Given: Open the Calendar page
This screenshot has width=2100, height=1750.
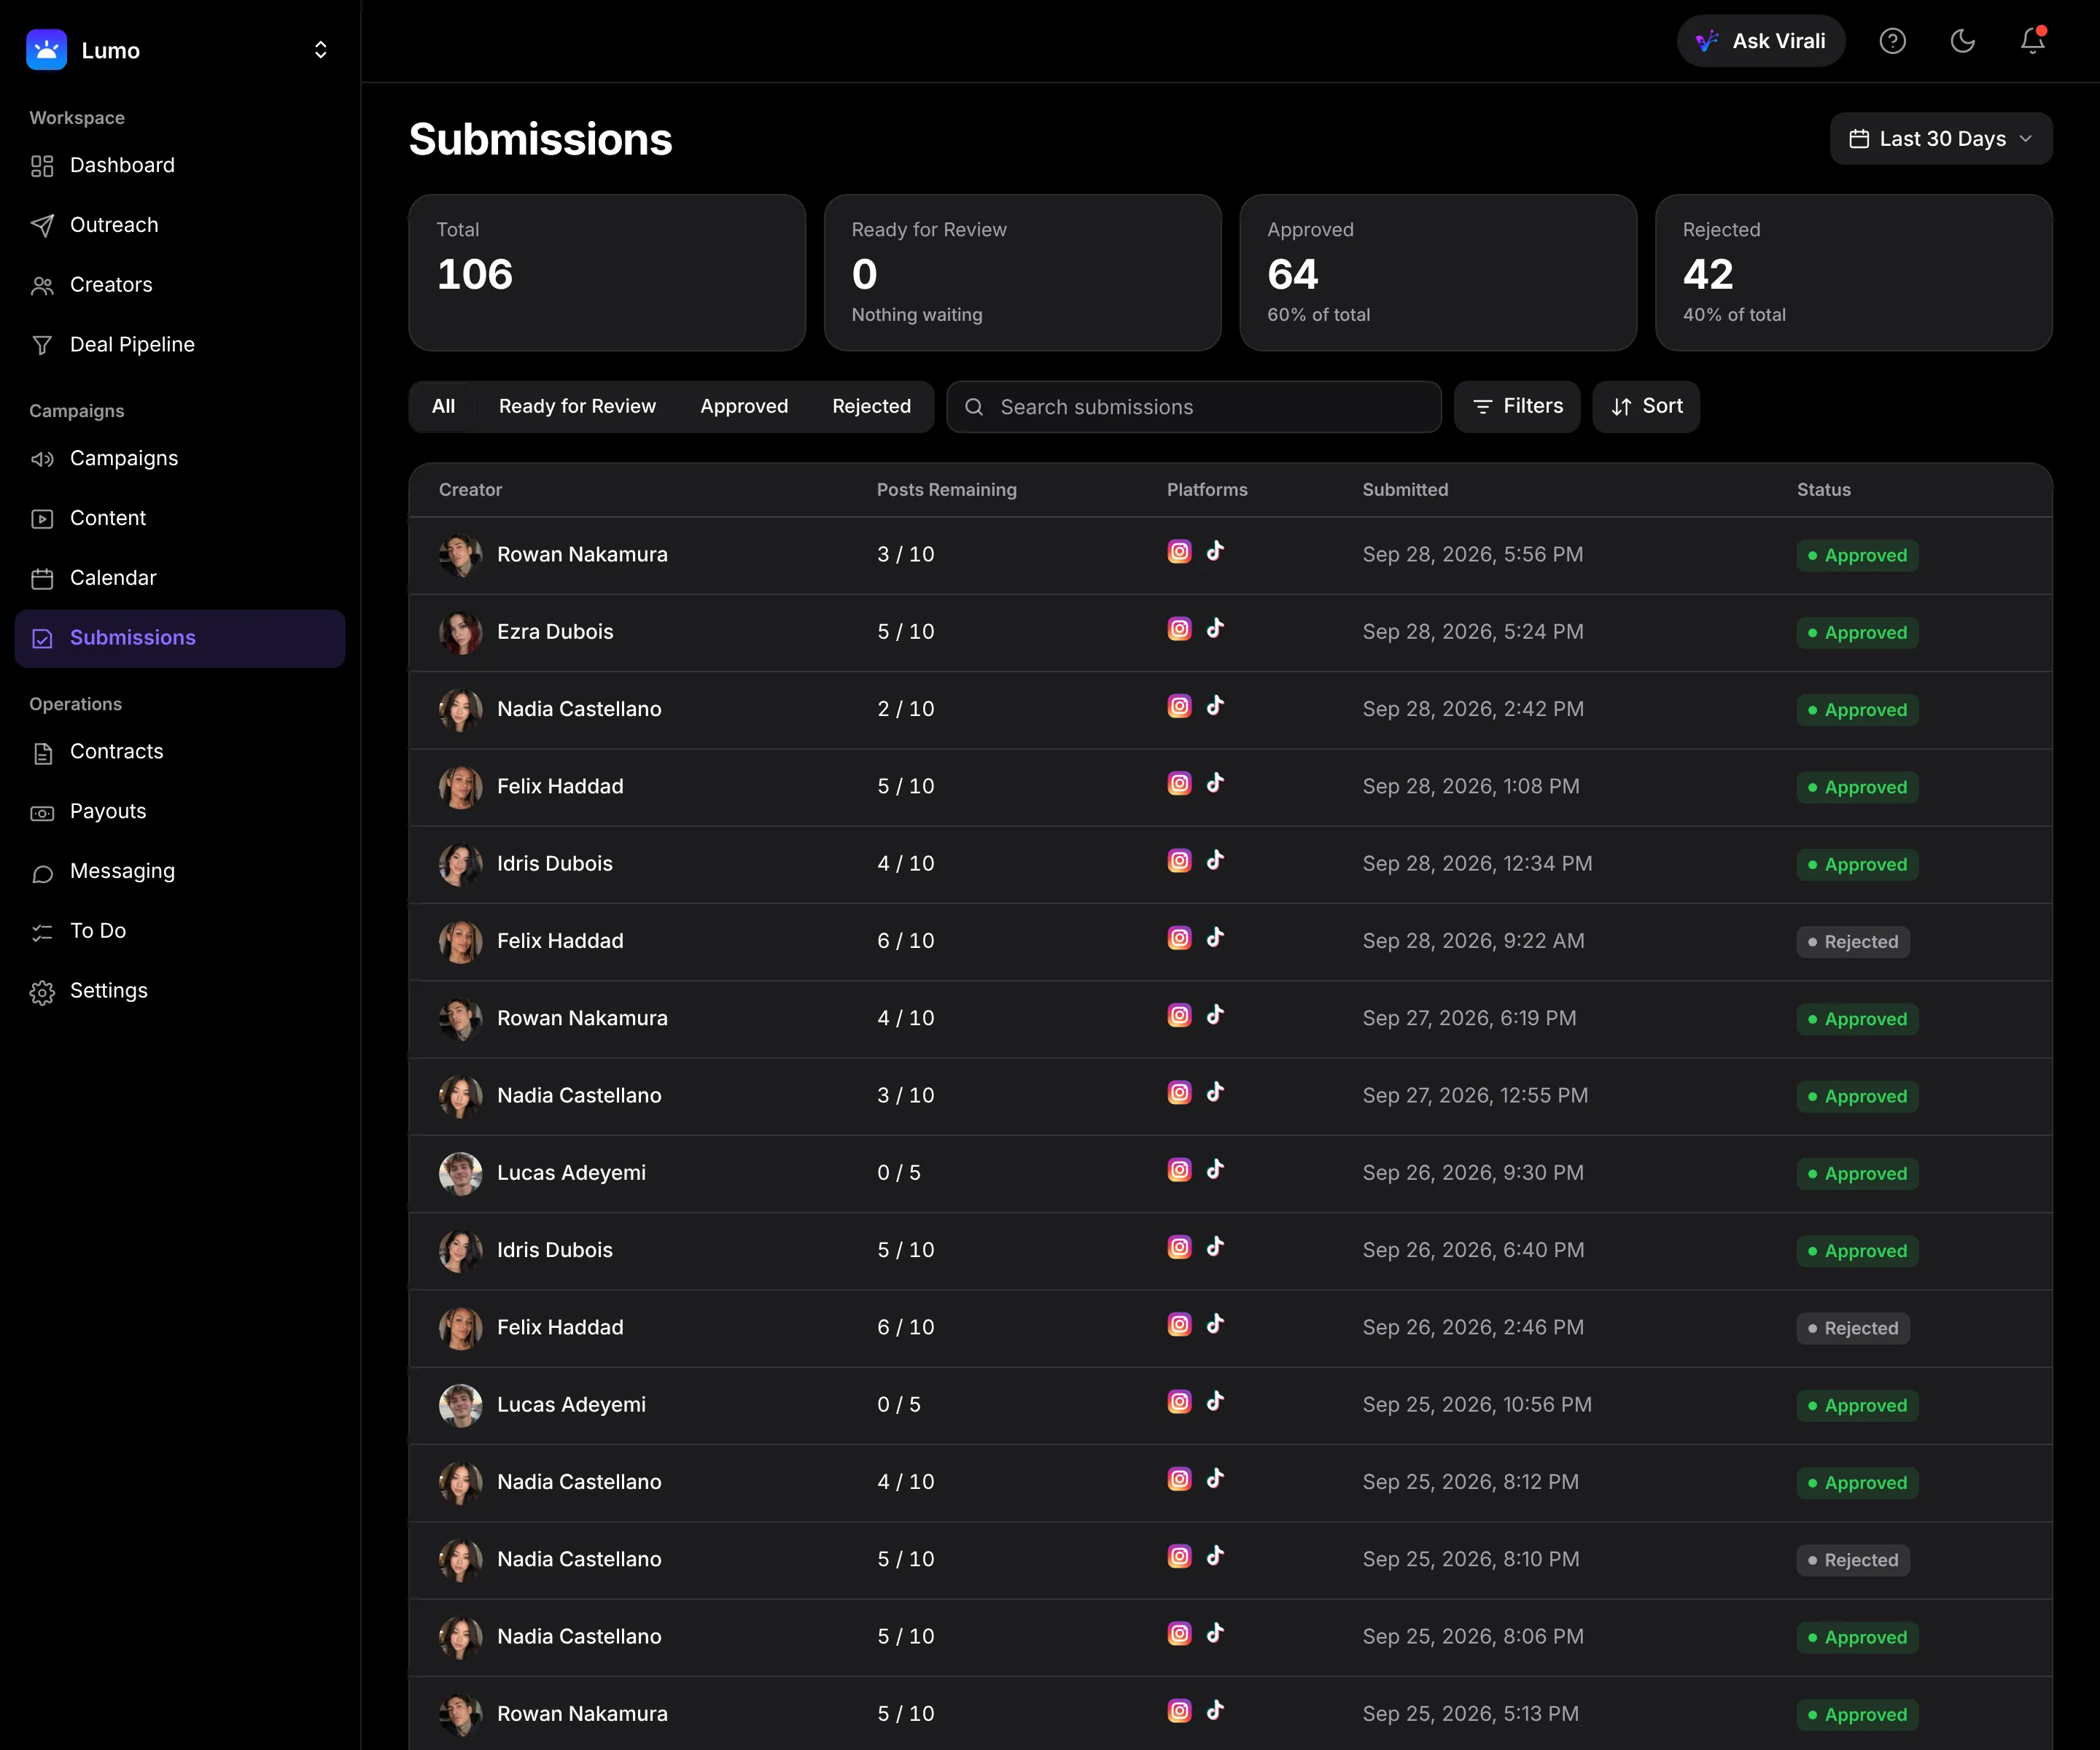Looking at the screenshot, I should [x=180, y=578].
